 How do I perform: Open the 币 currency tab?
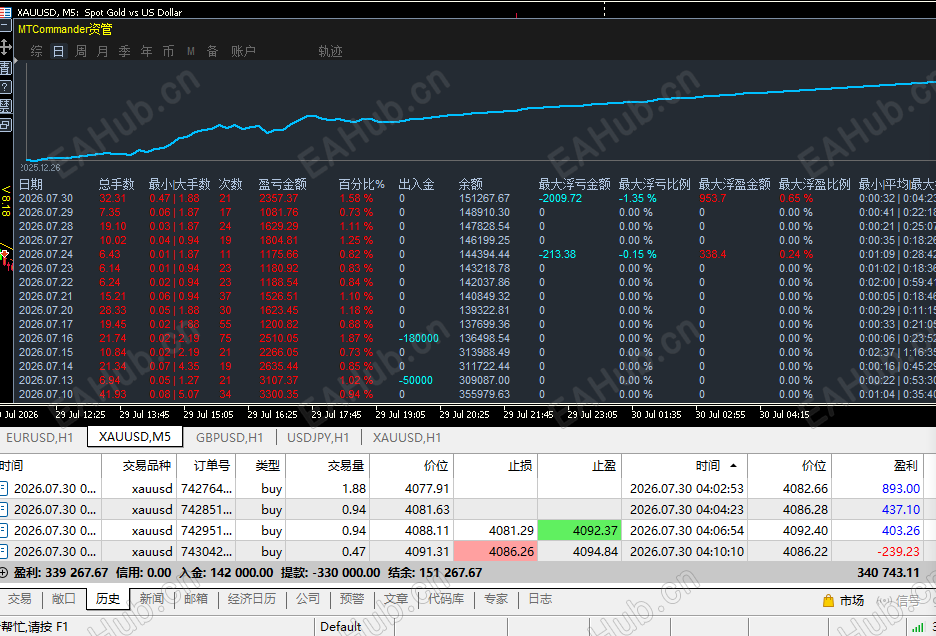pyautogui.click(x=168, y=51)
